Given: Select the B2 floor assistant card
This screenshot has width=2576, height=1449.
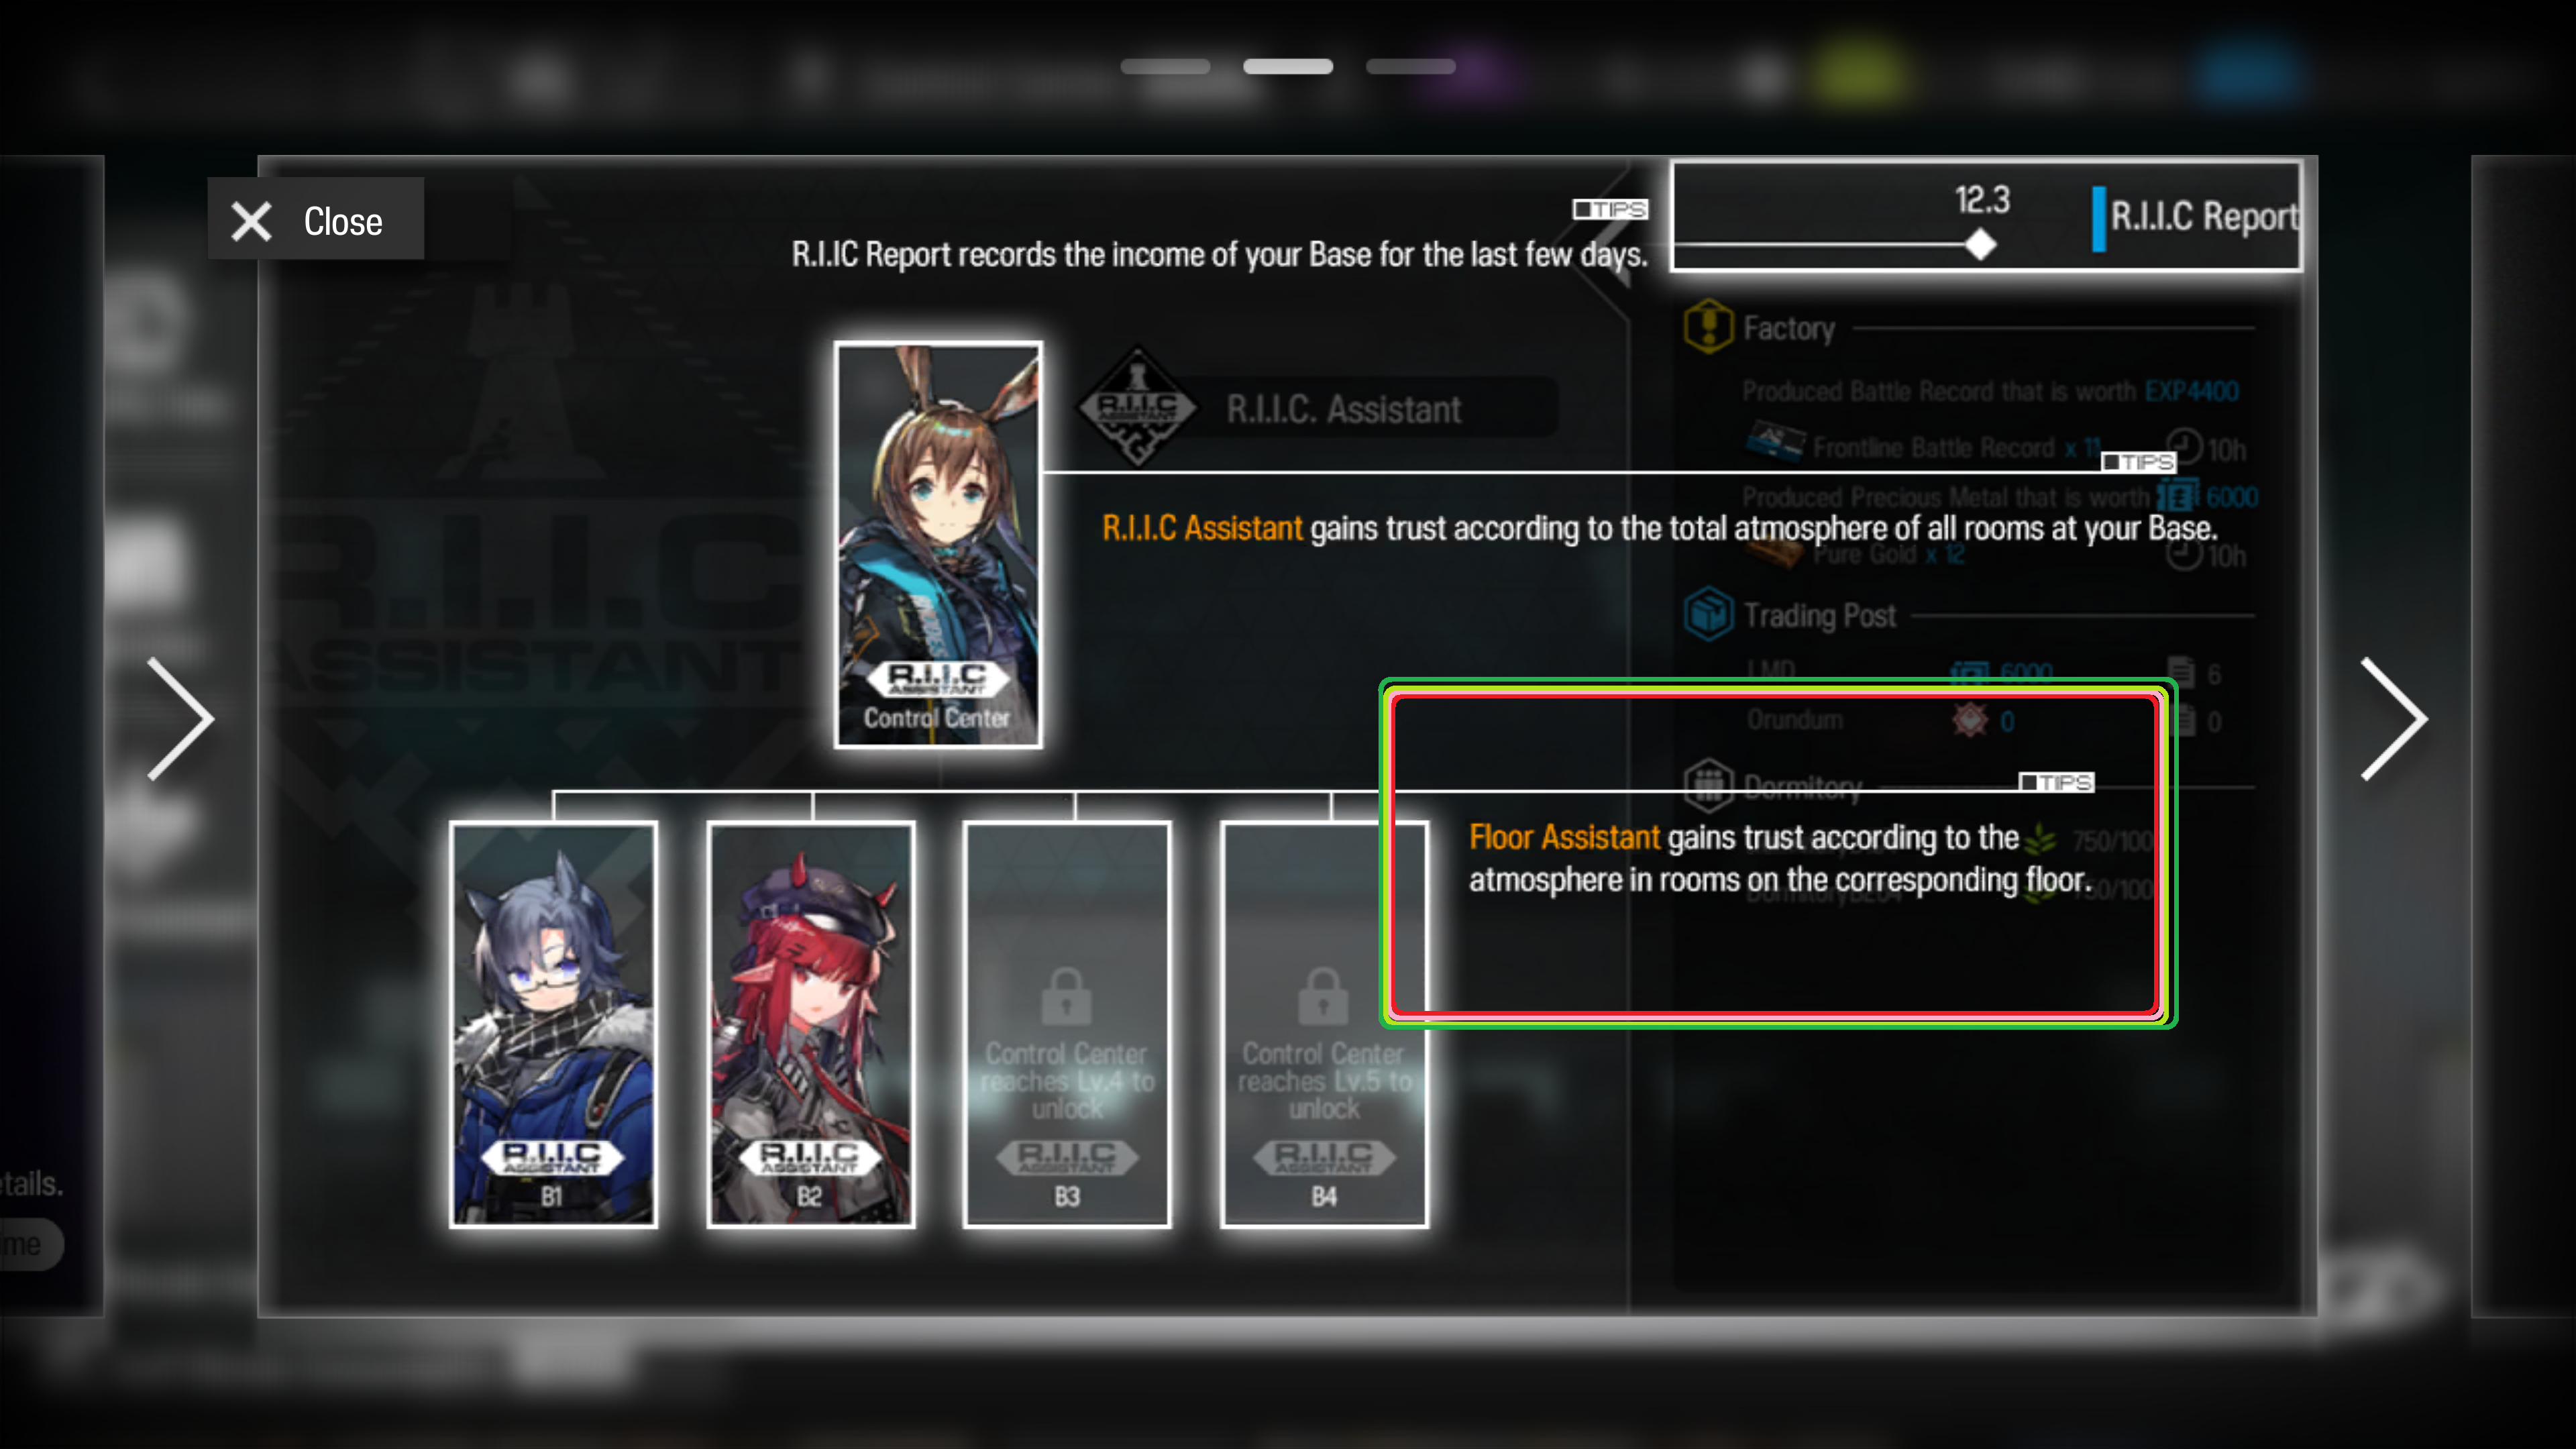Looking at the screenshot, I should click(810, 1024).
